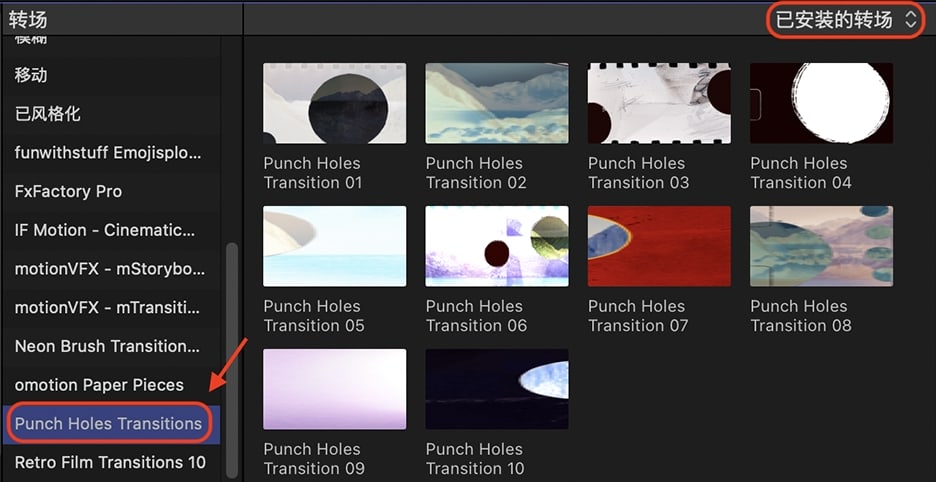Choose Punch Holes Transition 09 thumbnail
The width and height of the screenshot is (936, 482).
point(334,389)
